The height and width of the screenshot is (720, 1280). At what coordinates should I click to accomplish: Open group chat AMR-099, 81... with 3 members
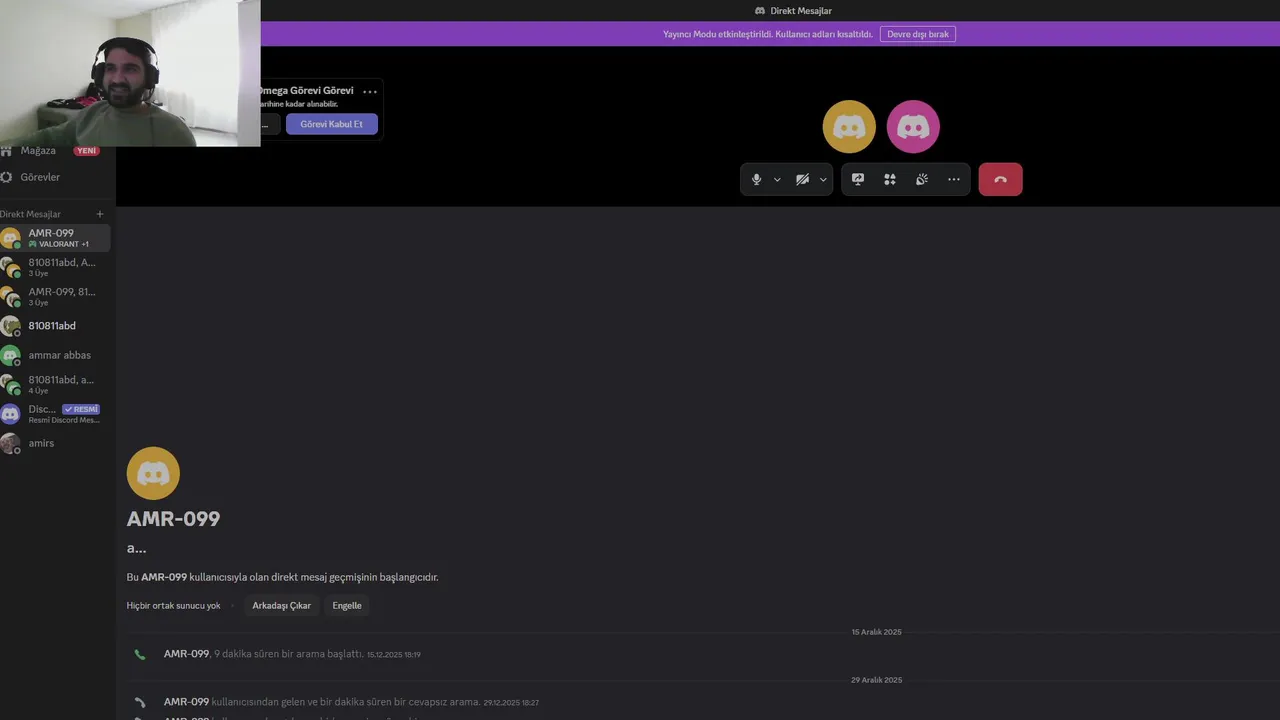click(x=55, y=296)
